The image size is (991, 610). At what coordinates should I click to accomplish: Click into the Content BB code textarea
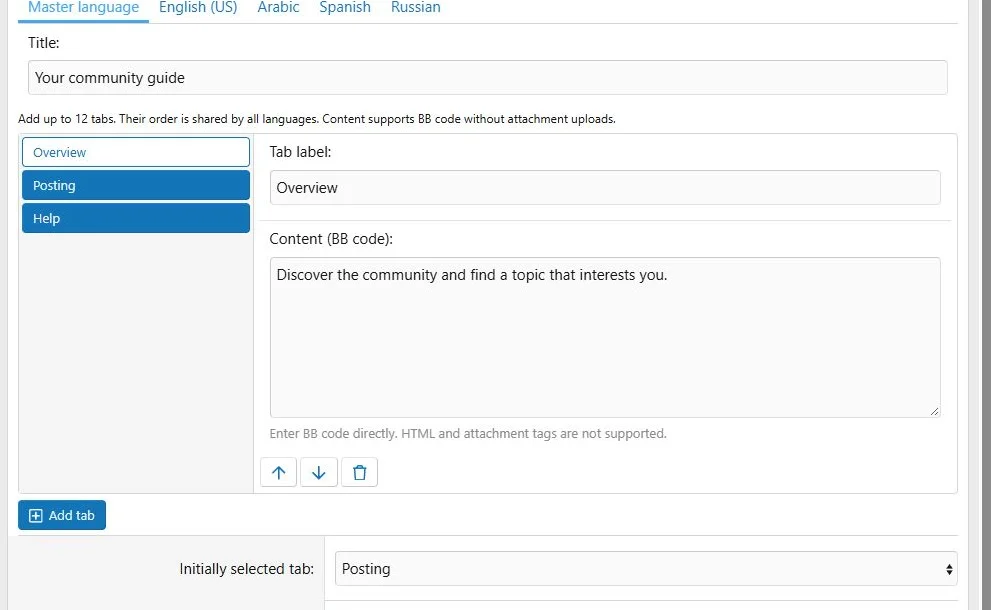click(x=605, y=338)
